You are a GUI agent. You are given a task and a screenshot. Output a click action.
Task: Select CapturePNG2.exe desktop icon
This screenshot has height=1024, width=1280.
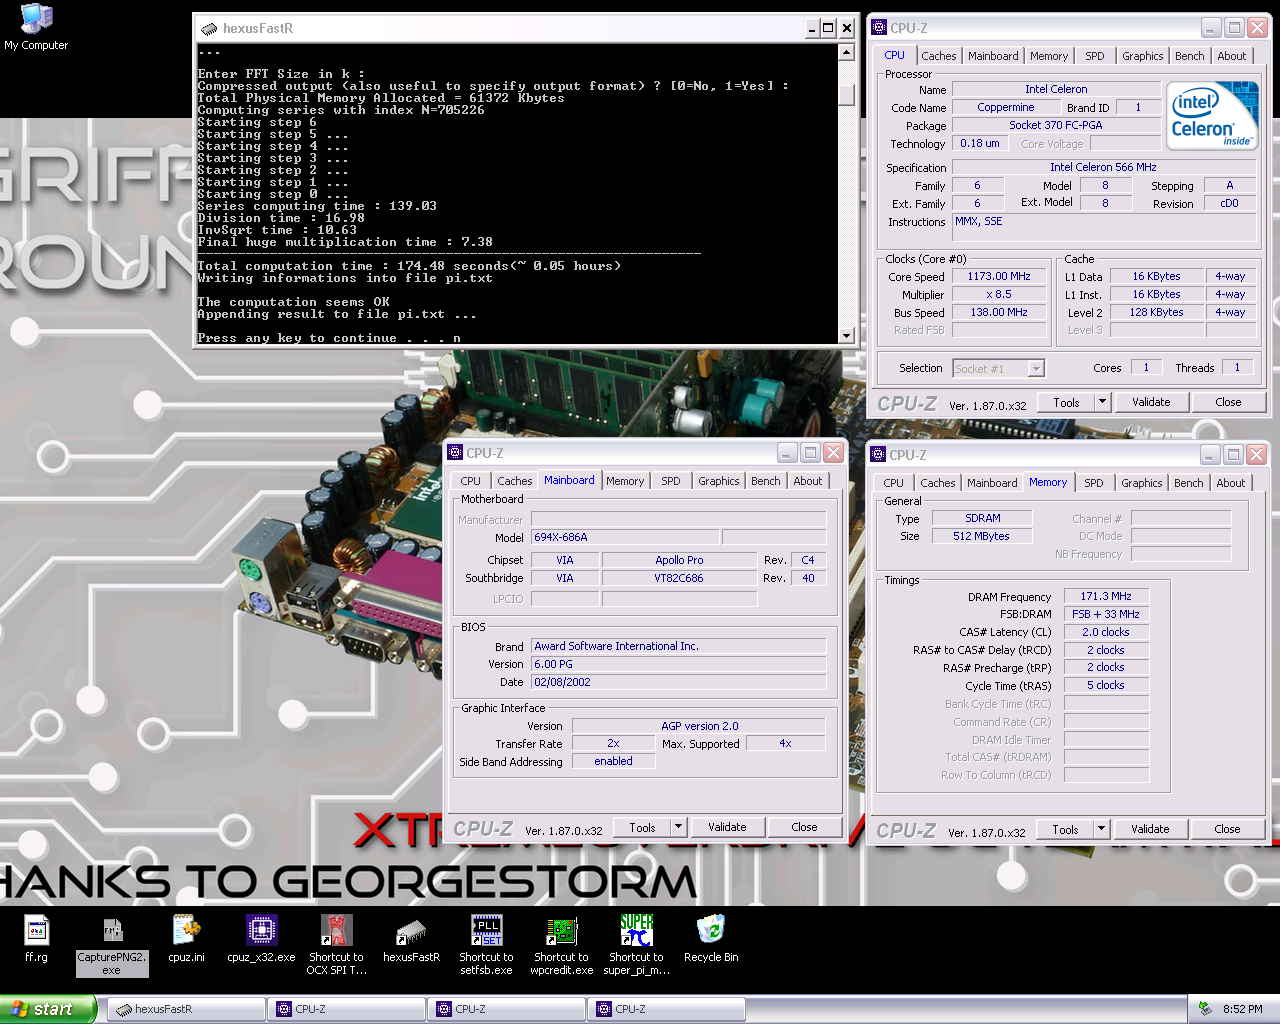(x=111, y=946)
